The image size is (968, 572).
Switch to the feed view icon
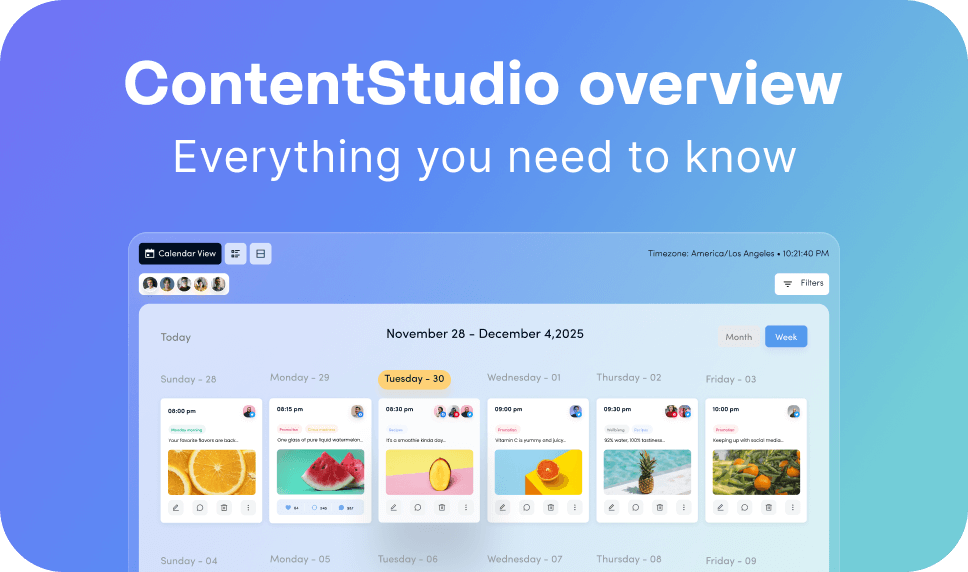pos(260,254)
